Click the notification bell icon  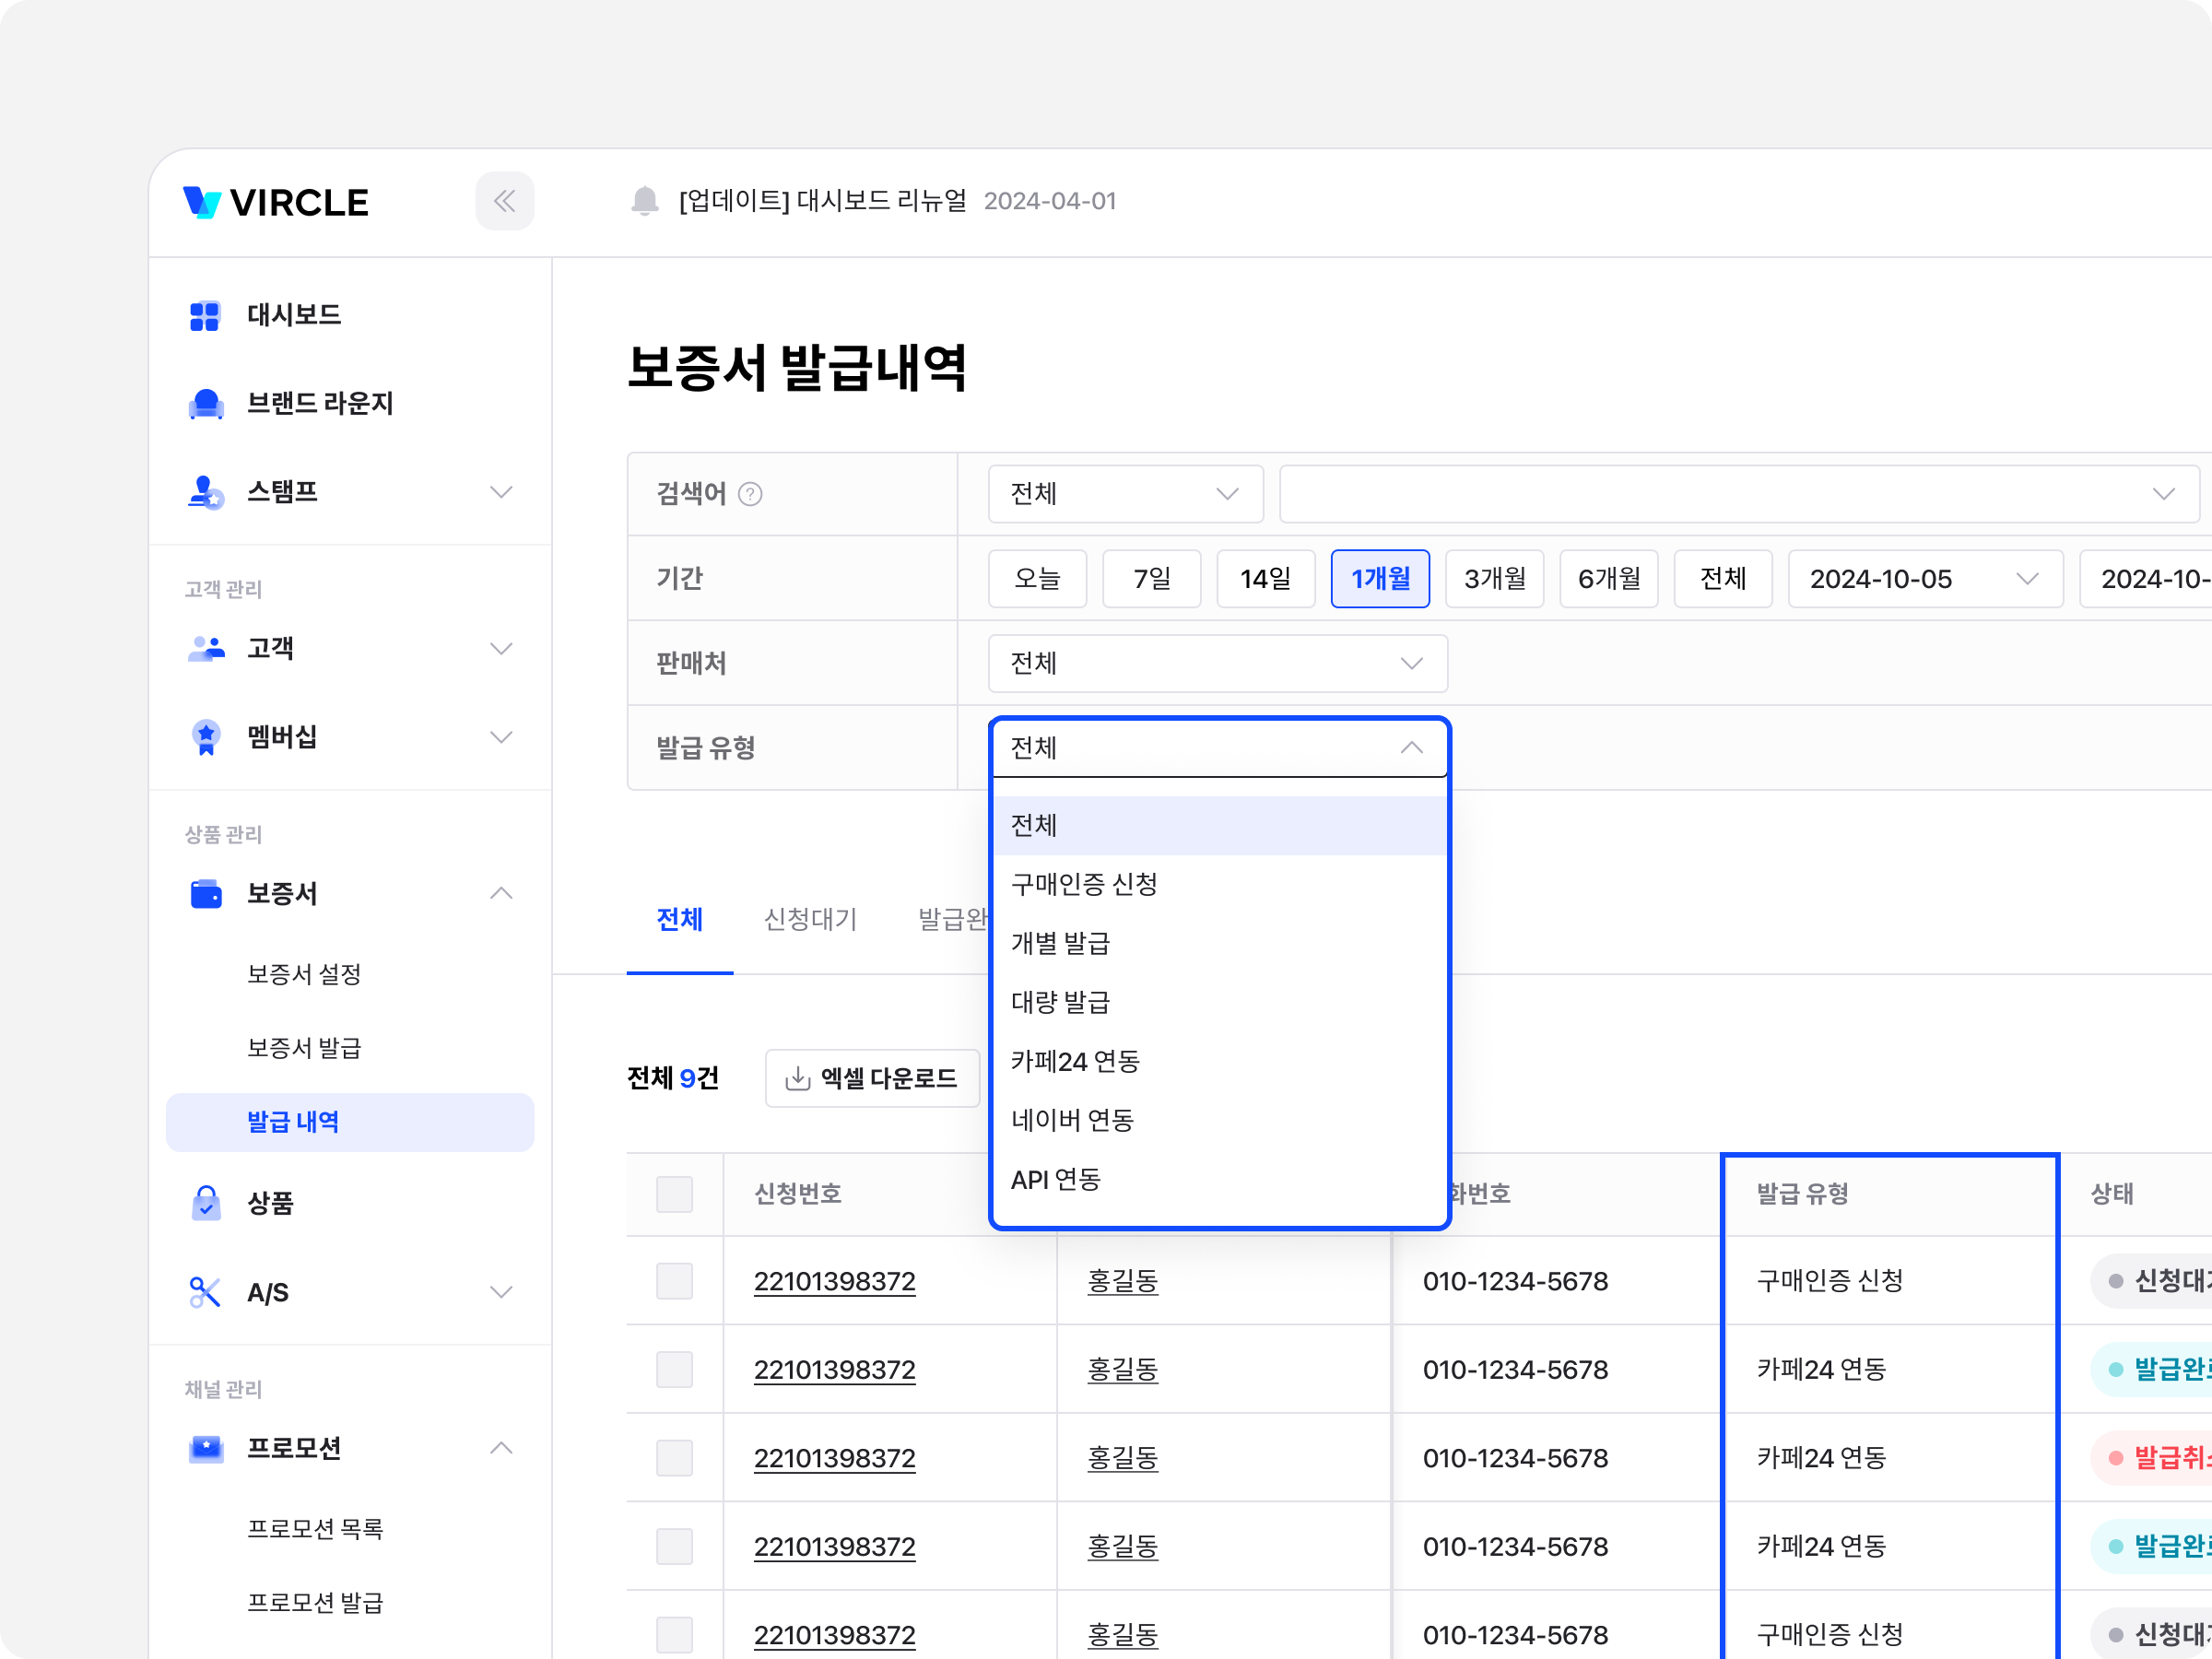point(645,201)
